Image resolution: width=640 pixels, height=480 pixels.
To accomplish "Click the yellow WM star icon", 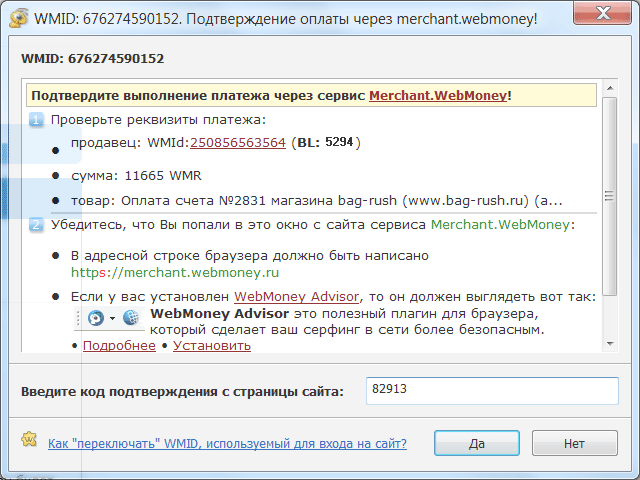I will click(29, 440).
